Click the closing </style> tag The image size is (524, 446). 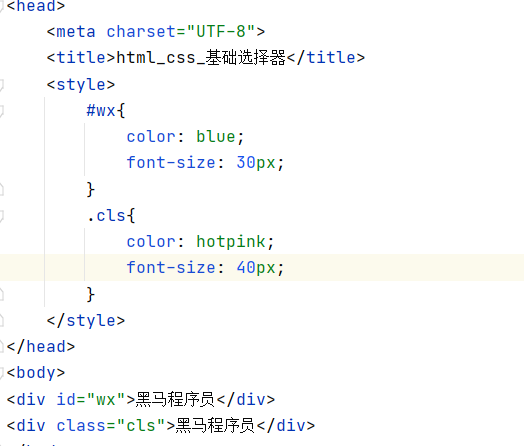pyautogui.click(x=86, y=320)
